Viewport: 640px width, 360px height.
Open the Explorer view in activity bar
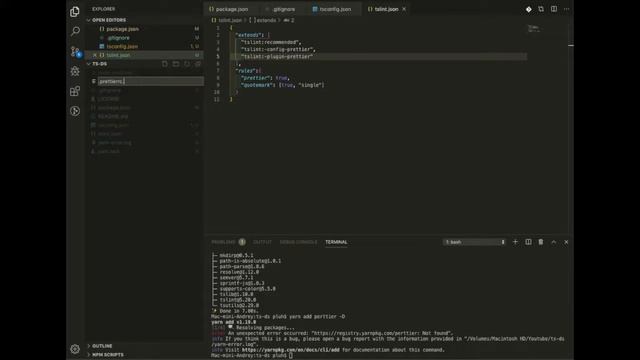point(75,11)
